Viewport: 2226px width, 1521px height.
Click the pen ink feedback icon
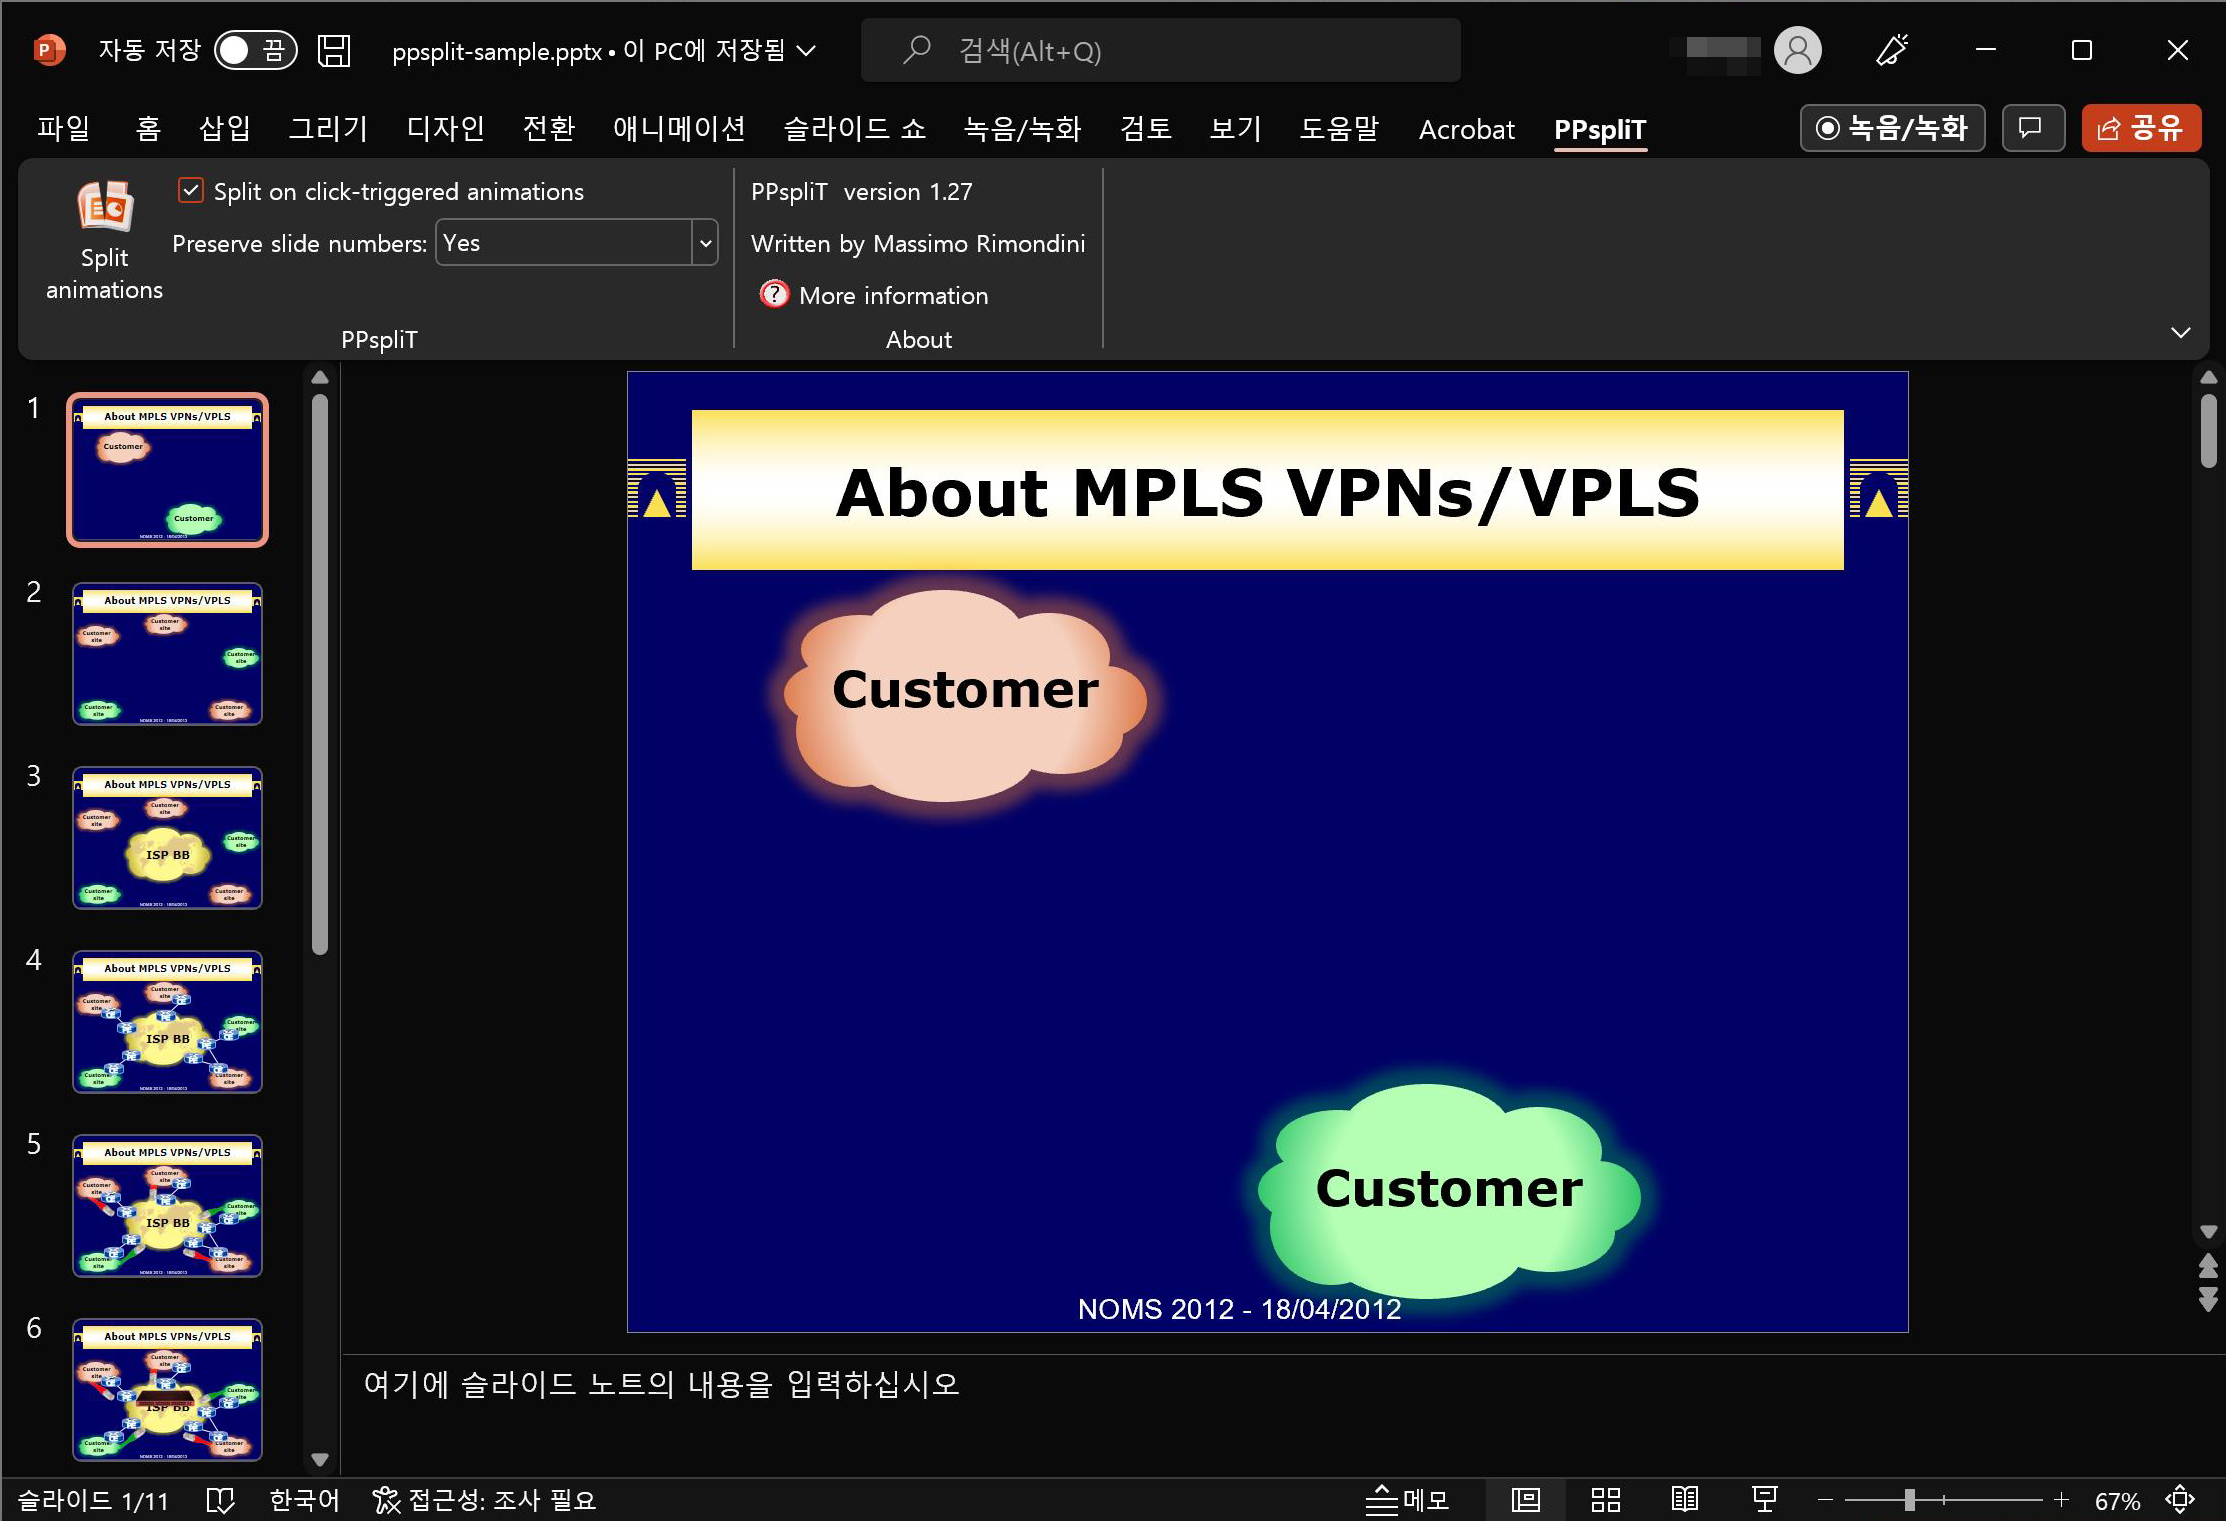[1891, 50]
